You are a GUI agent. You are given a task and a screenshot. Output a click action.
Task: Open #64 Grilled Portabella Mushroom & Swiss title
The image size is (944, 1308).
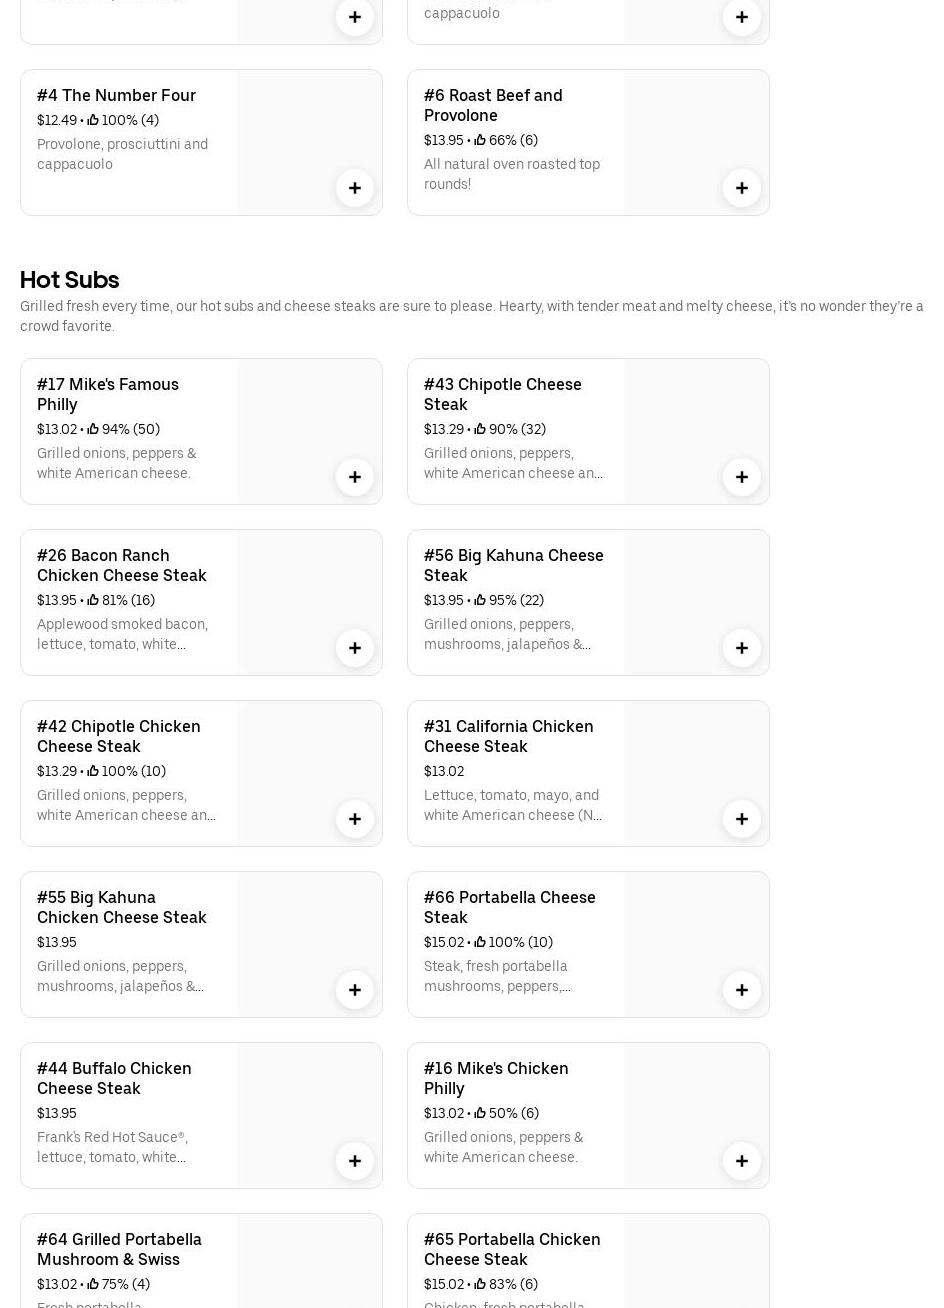pos(119,1249)
